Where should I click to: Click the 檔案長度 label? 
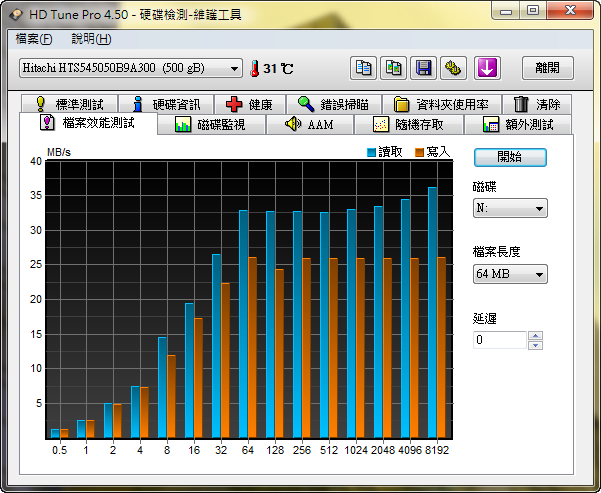[496, 252]
